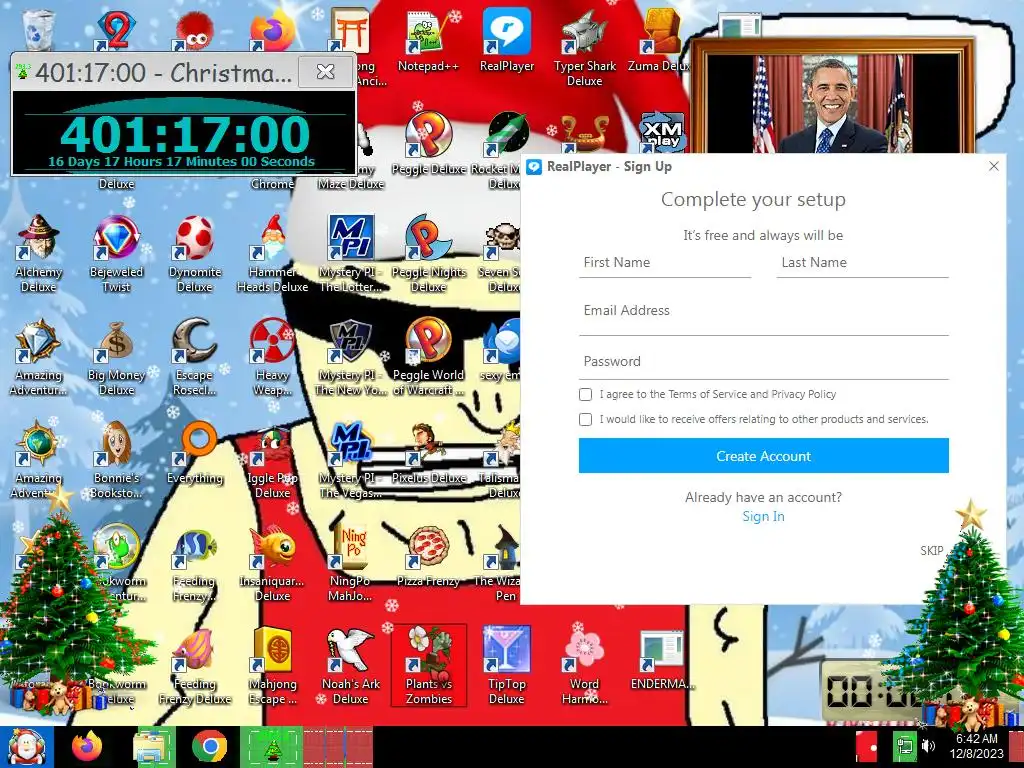
Task: Open the Heavy Weapon desktop shortcut
Action: [x=272, y=357]
